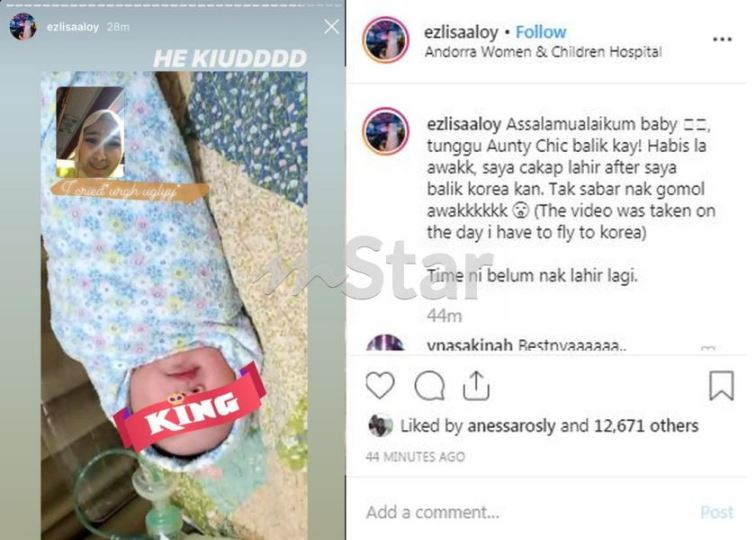Share the post with the upload arrow icon
Image resolution: width=755 pixels, height=540 pixels.
click(476, 385)
